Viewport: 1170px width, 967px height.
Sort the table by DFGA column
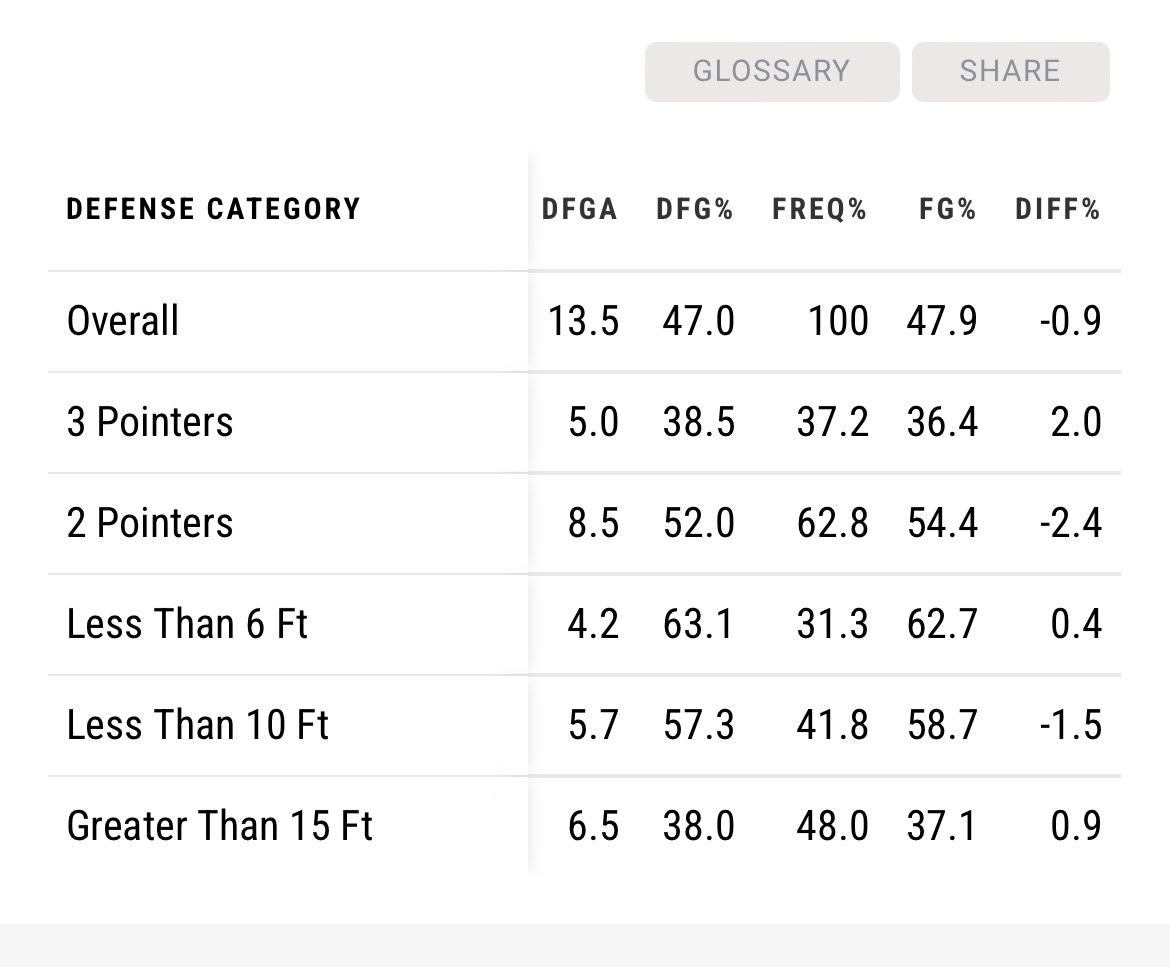tap(580, 209)
